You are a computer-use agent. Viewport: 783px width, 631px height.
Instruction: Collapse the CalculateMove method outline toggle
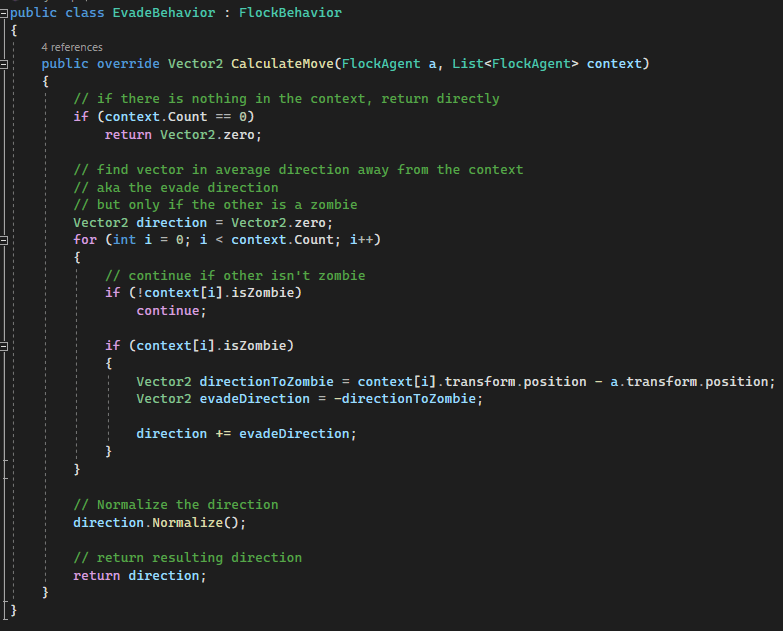(5, 64)
